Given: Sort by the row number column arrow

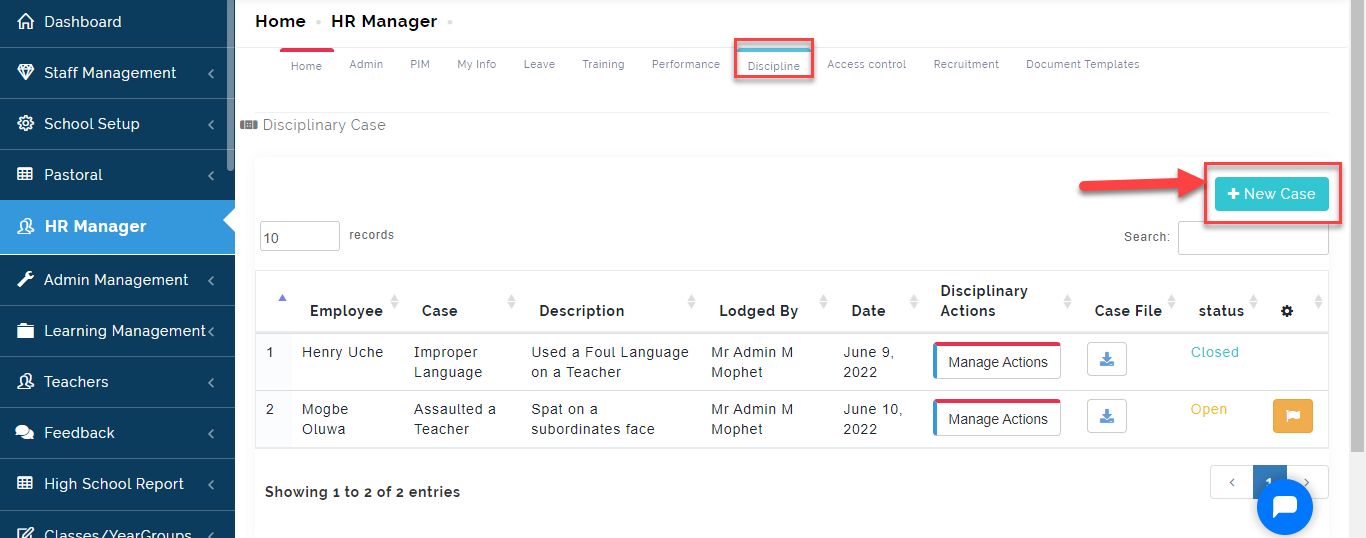Looking at the screenshot, I should pyautogui.click(x=282, y=297).
